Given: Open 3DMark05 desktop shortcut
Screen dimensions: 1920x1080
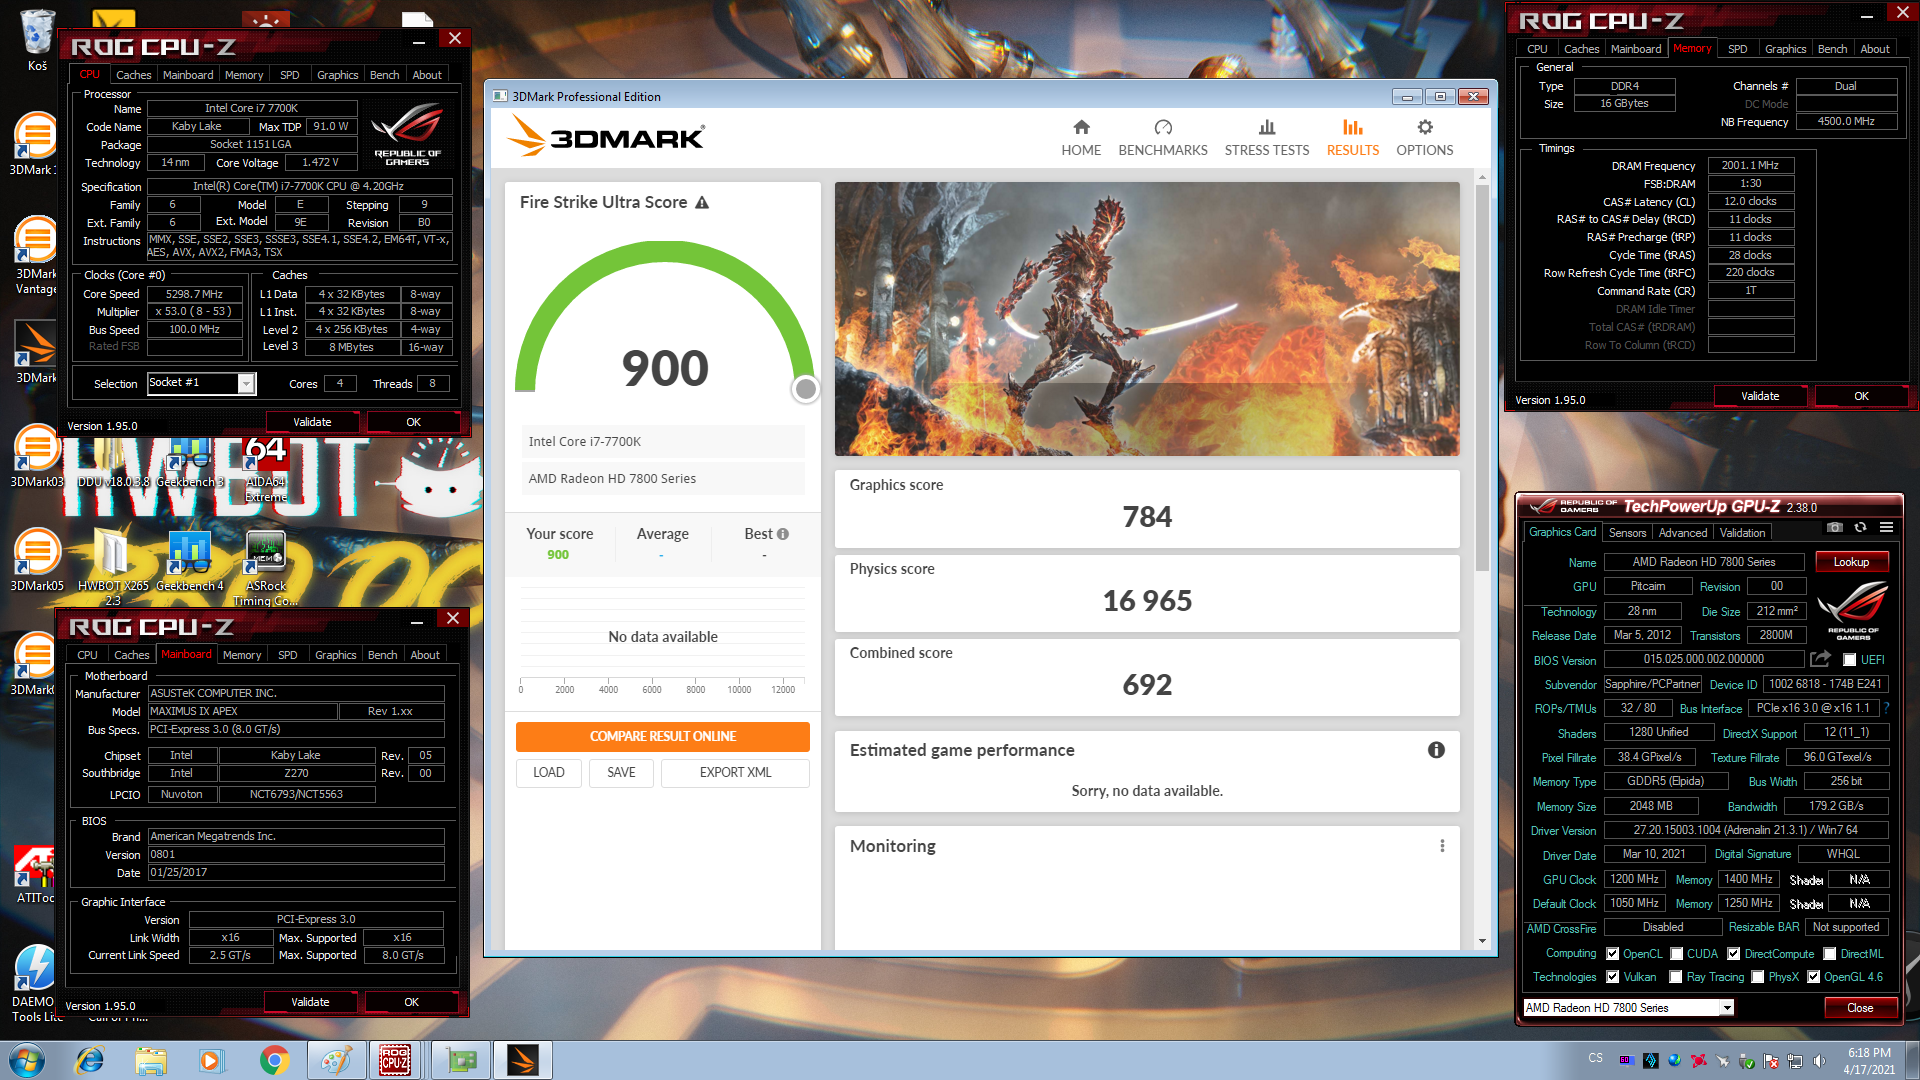Looking at the screenshot, I should pyautogui.click(x=37, y=560).
